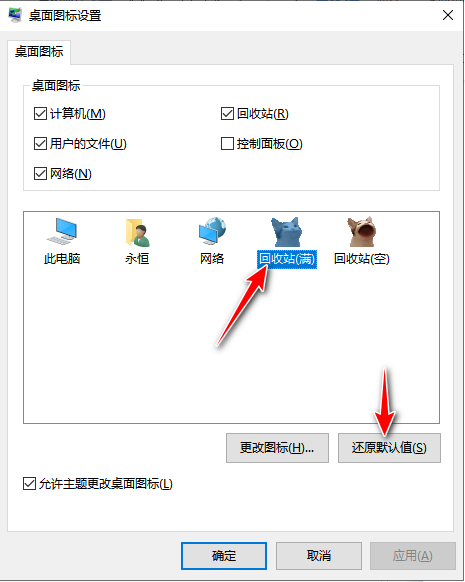Screen dimensions: 465x582
Task: Enable the 控制面板(O) checkbox
Action: point(227,144)
